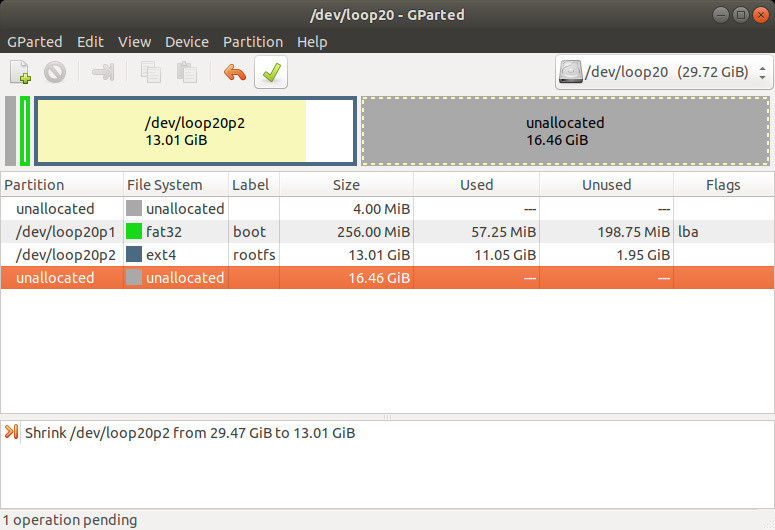Click the resize/move partition icon

pyautogui.click(x=103, y=72)
